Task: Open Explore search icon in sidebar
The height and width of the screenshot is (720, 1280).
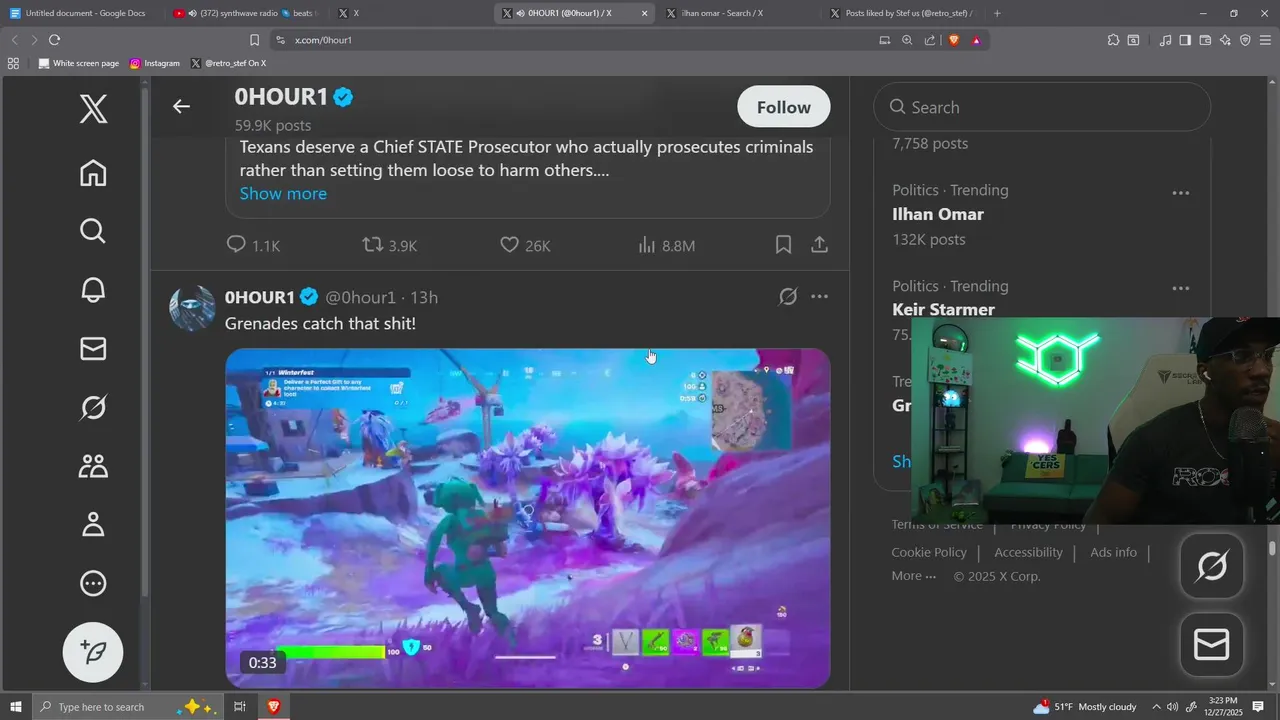Action: [x=93, y=231]
